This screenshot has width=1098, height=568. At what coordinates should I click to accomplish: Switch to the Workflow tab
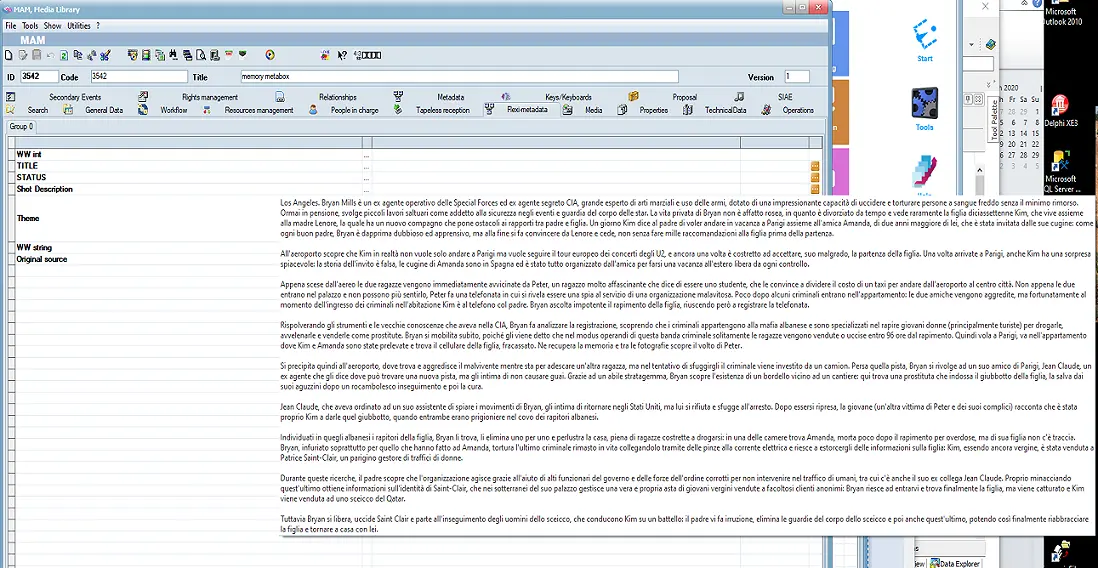(173, 110)
